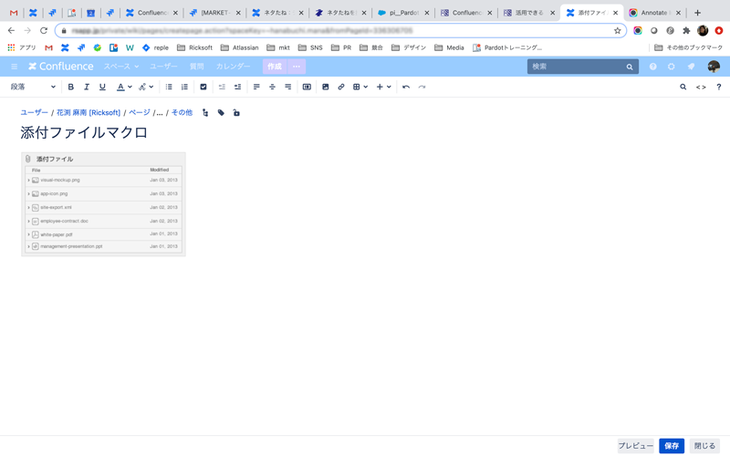Insert a link
Screen dimensions: 730x456
pyautogui.click(x=341, y=87)
